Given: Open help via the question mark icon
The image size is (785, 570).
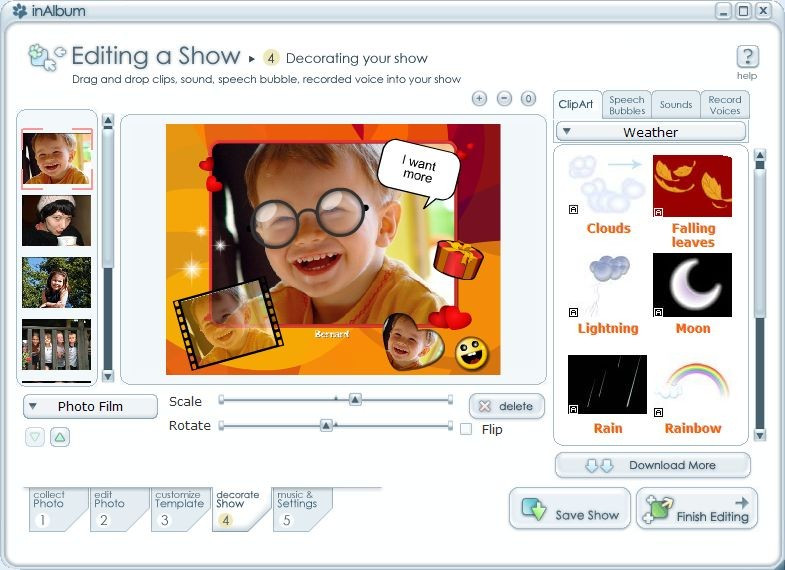Looking at the screenshot, I should click(747, 57).
